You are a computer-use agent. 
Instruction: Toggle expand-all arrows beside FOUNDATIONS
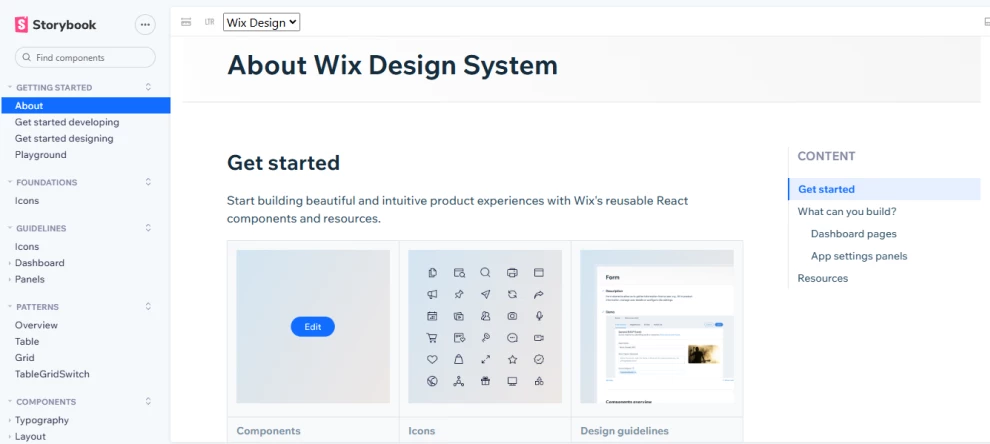click(148, 182)
